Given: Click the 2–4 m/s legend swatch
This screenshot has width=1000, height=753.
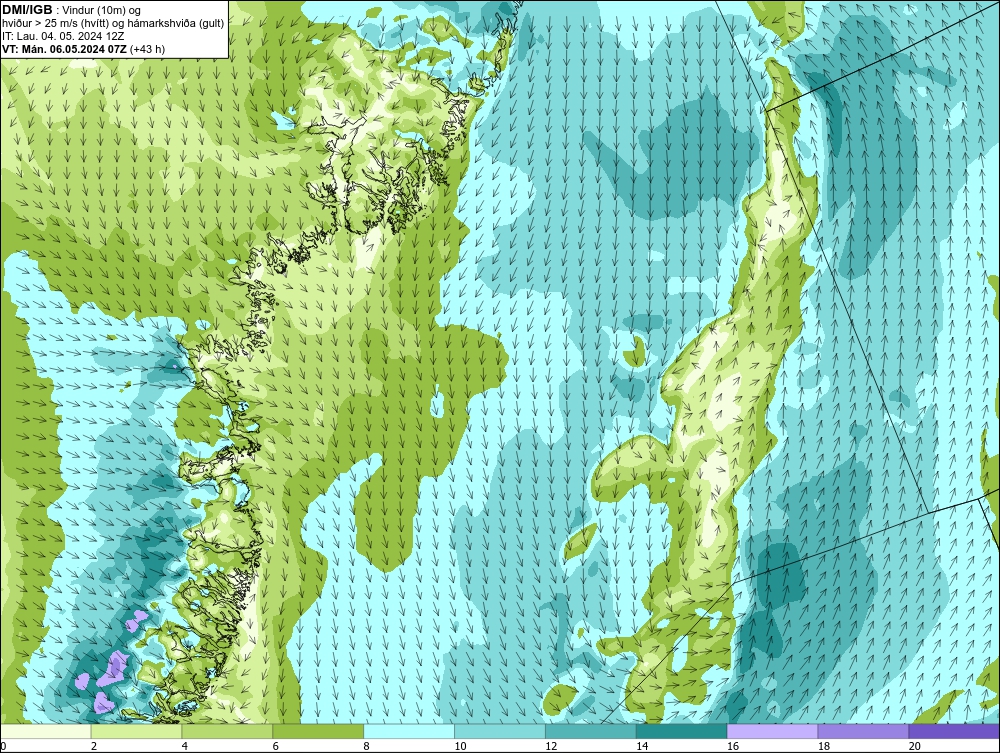Looking at the screenshot, I should coord(136,731).
